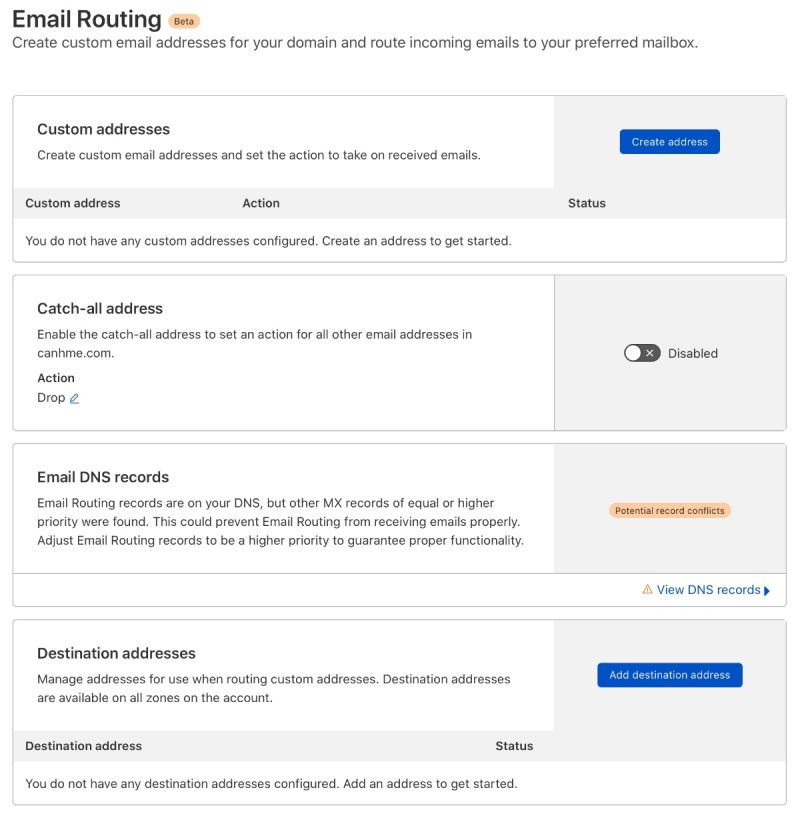Click the Catch-all address section heading
The width and height of the screenshot is (800, 816).
pos(100,309)
